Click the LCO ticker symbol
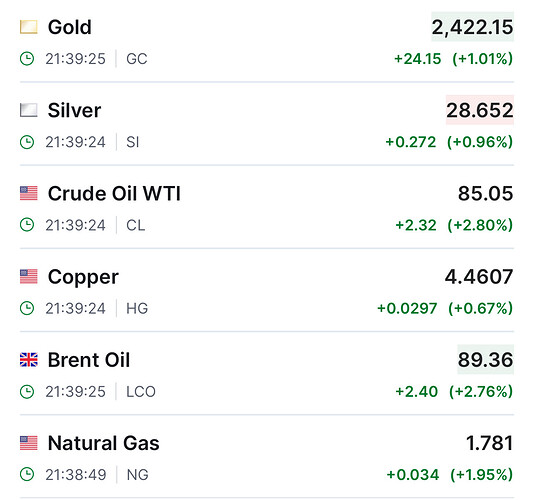 141,392
